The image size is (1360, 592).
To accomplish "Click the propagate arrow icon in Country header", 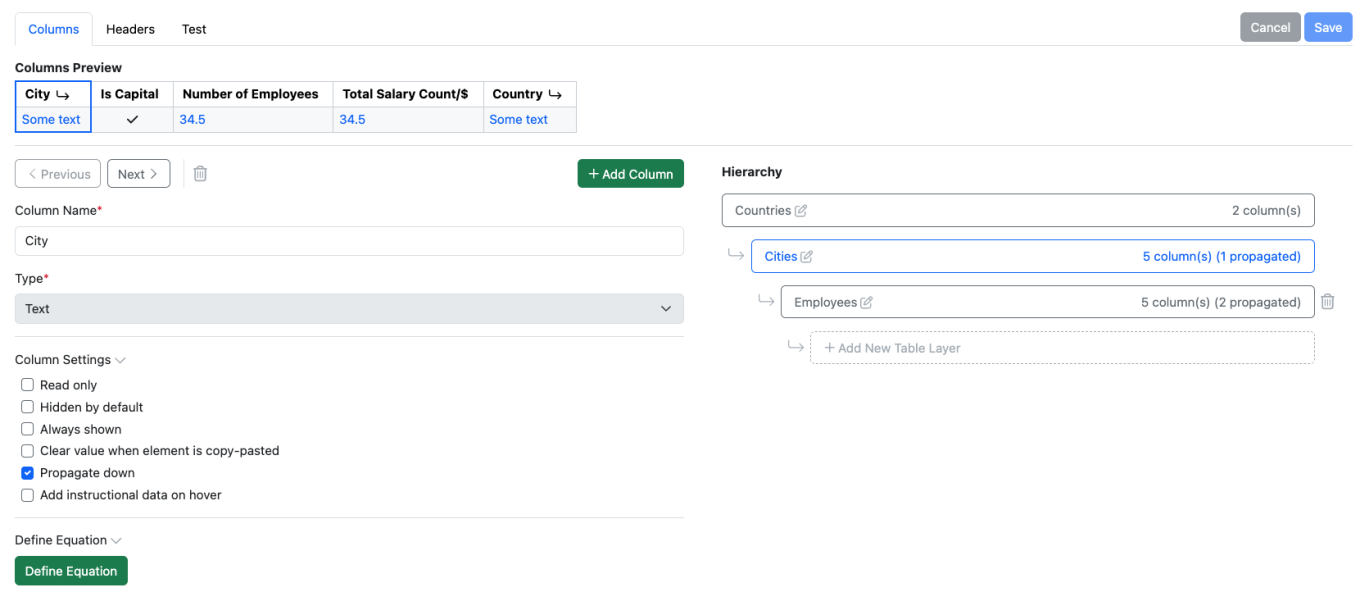I will coord(555,95).
